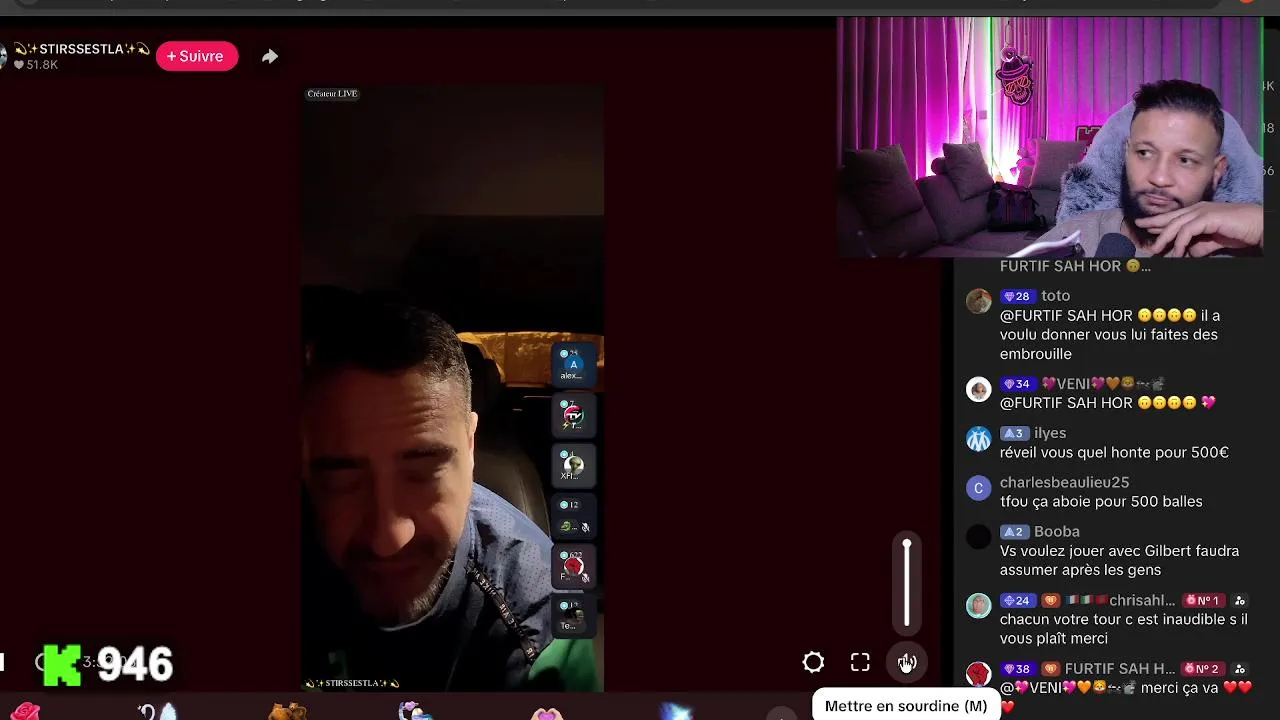Click the green Kick logo overlay
This screenshot has height=720, width=1280.
coord(62,665)
